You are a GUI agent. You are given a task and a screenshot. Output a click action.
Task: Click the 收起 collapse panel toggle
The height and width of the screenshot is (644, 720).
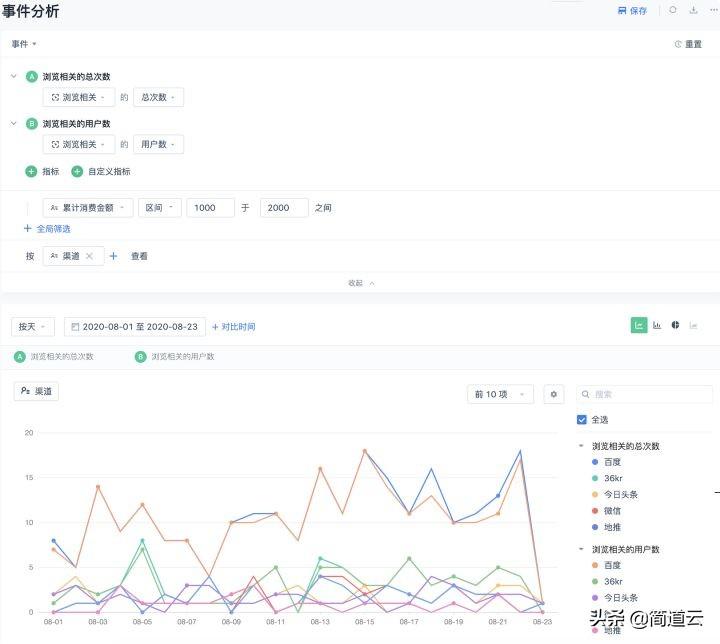pos(361,283)
